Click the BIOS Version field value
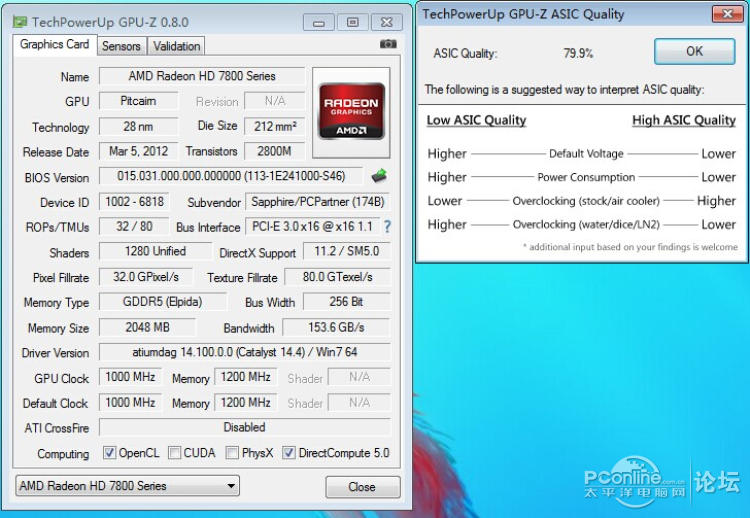 [x=231, y=176]
